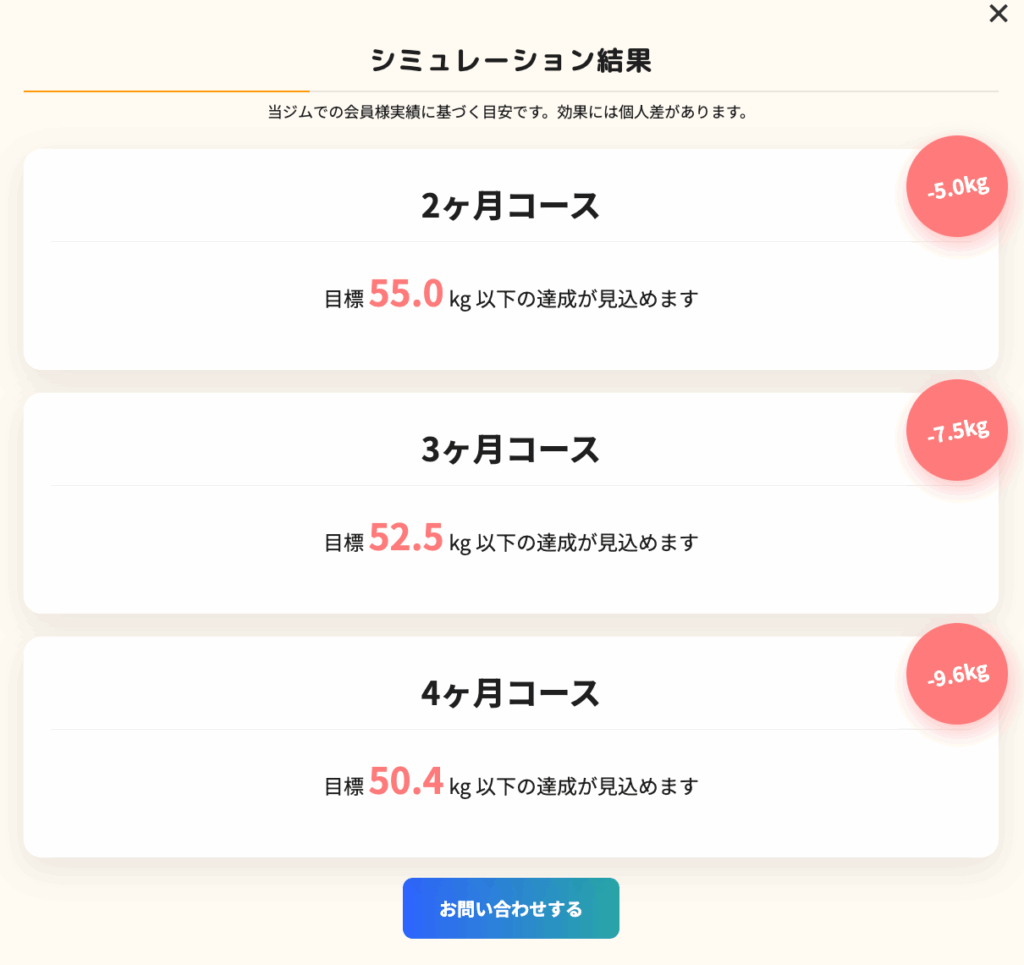The height and width of the screenshot is (965, 1024).
Task: Select the pink circle on the 2ヶ月コース card
Action: click(956, 186)
